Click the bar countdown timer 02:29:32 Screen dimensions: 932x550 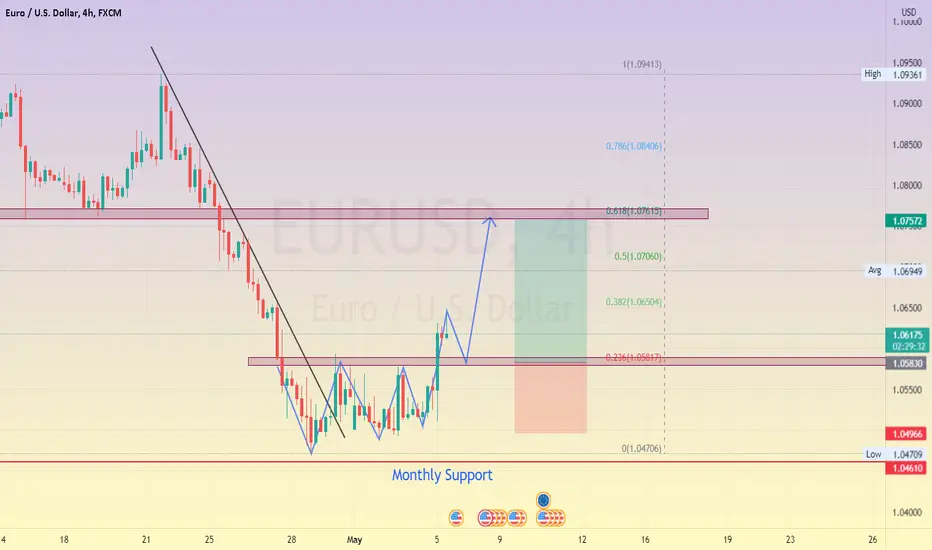coord(907,347)
